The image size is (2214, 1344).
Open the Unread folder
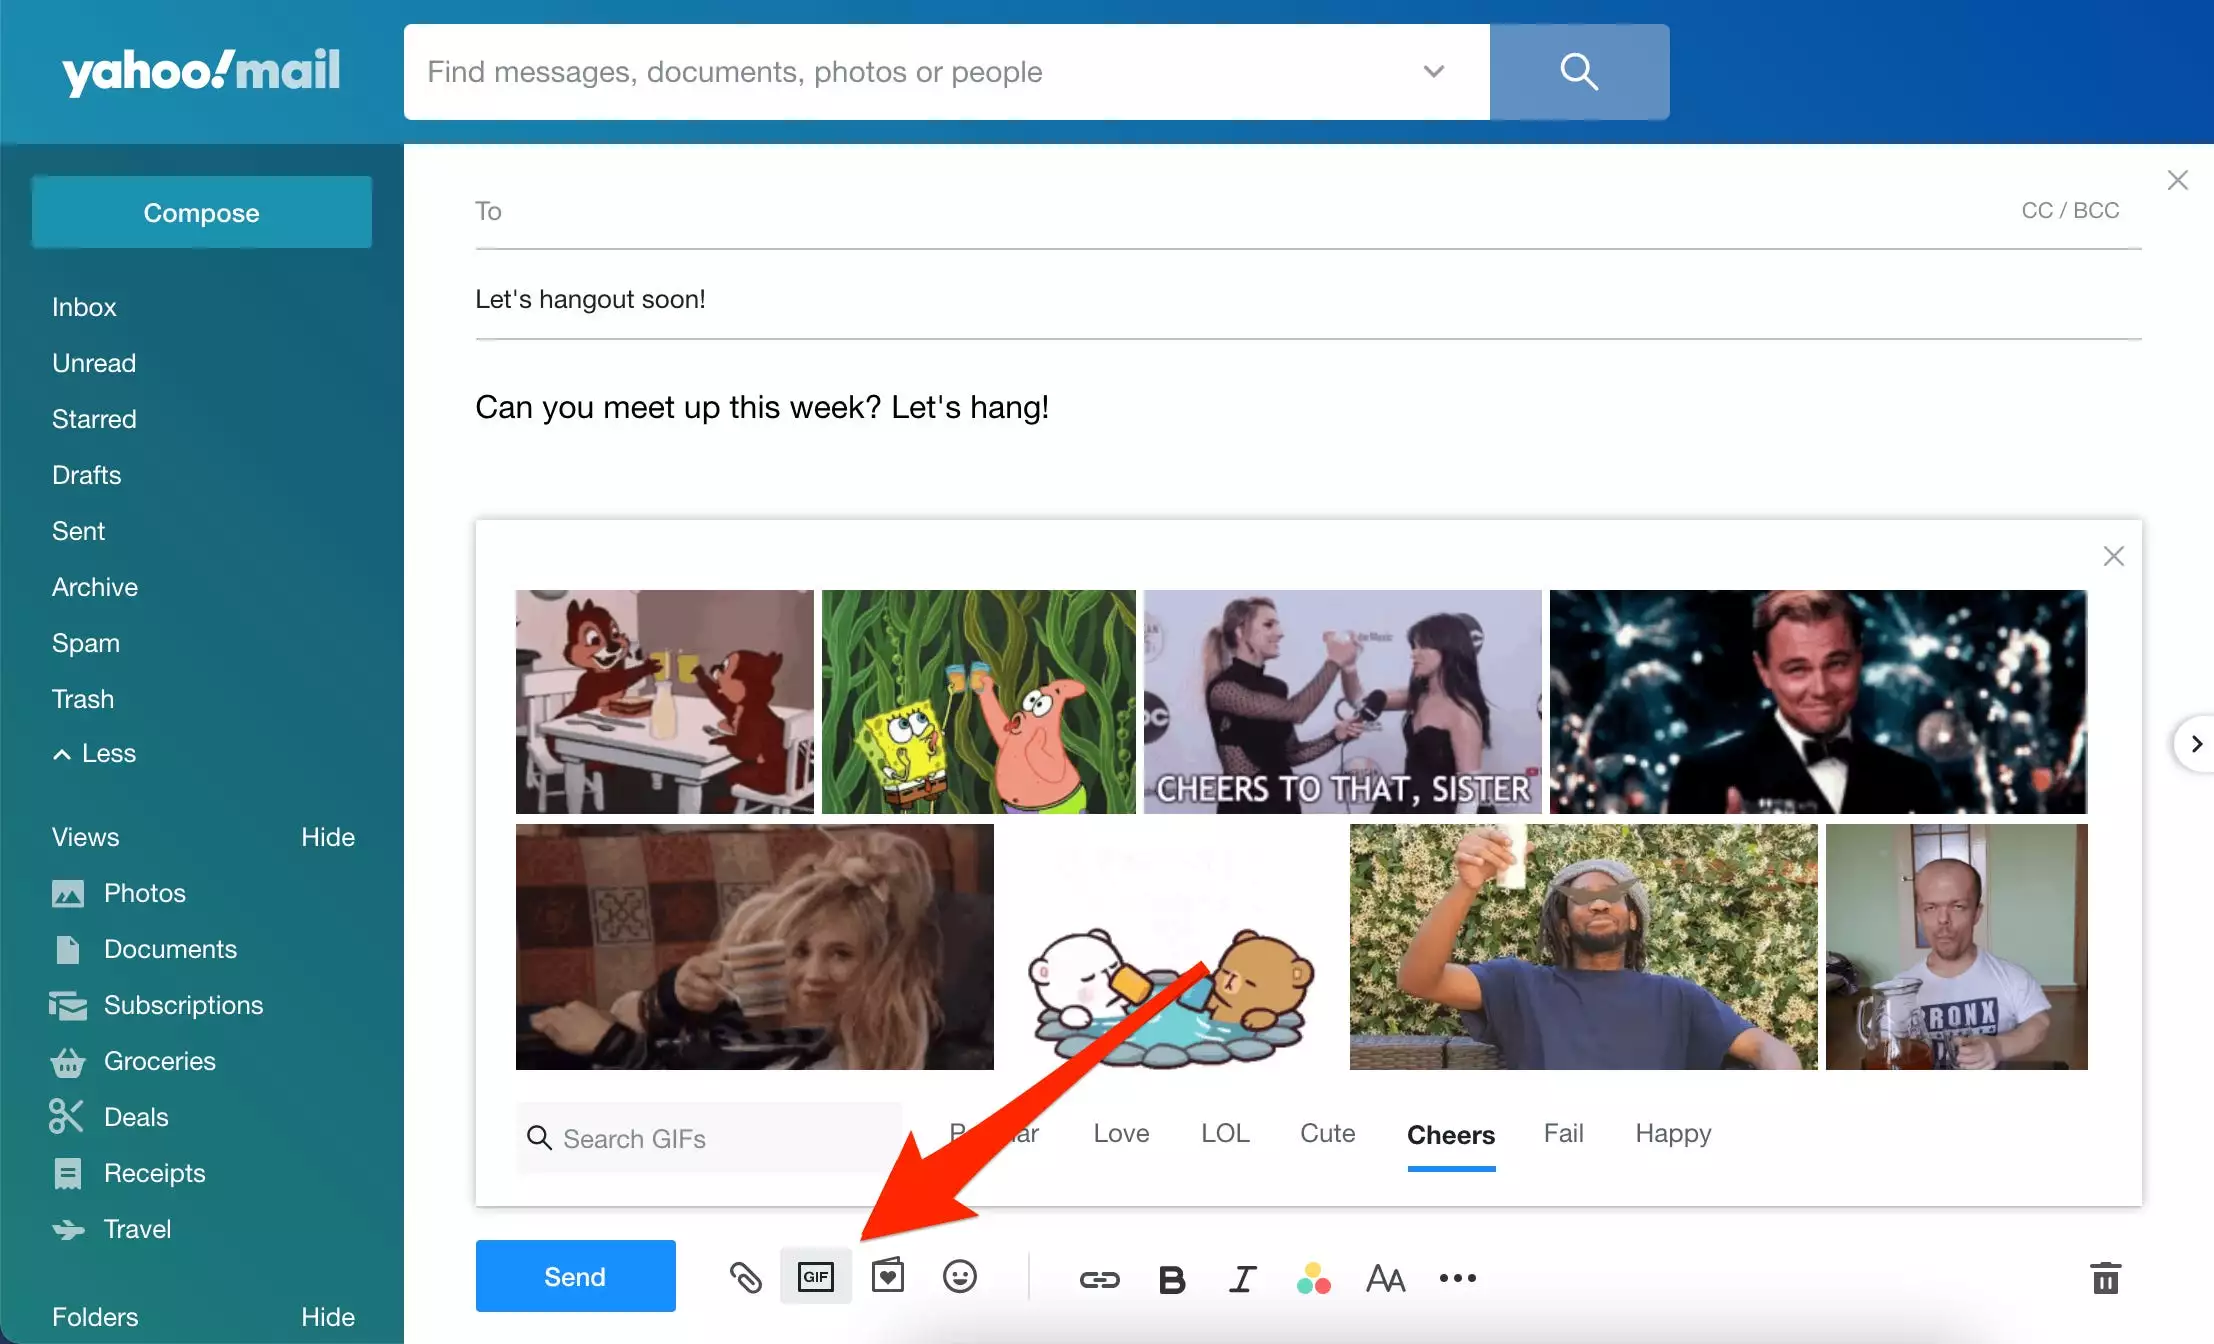pos(94,363)
